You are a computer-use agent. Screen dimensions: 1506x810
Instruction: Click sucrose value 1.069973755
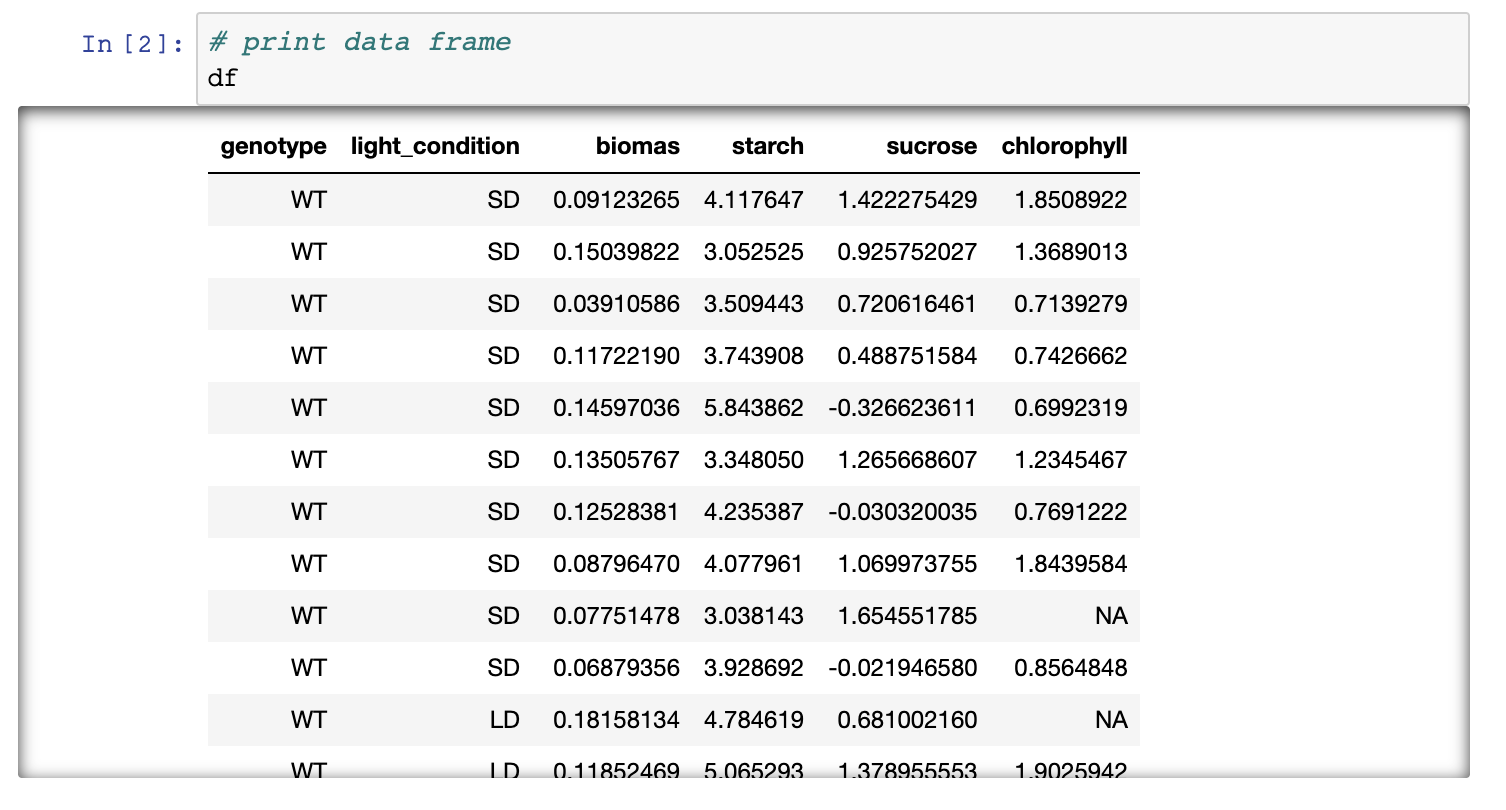point(907,564)
